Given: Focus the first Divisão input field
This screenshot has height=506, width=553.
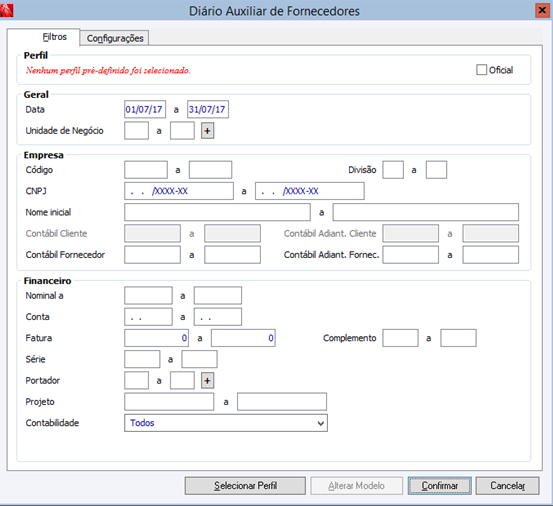Looking at the screenshot, I should tap(393, 170).
